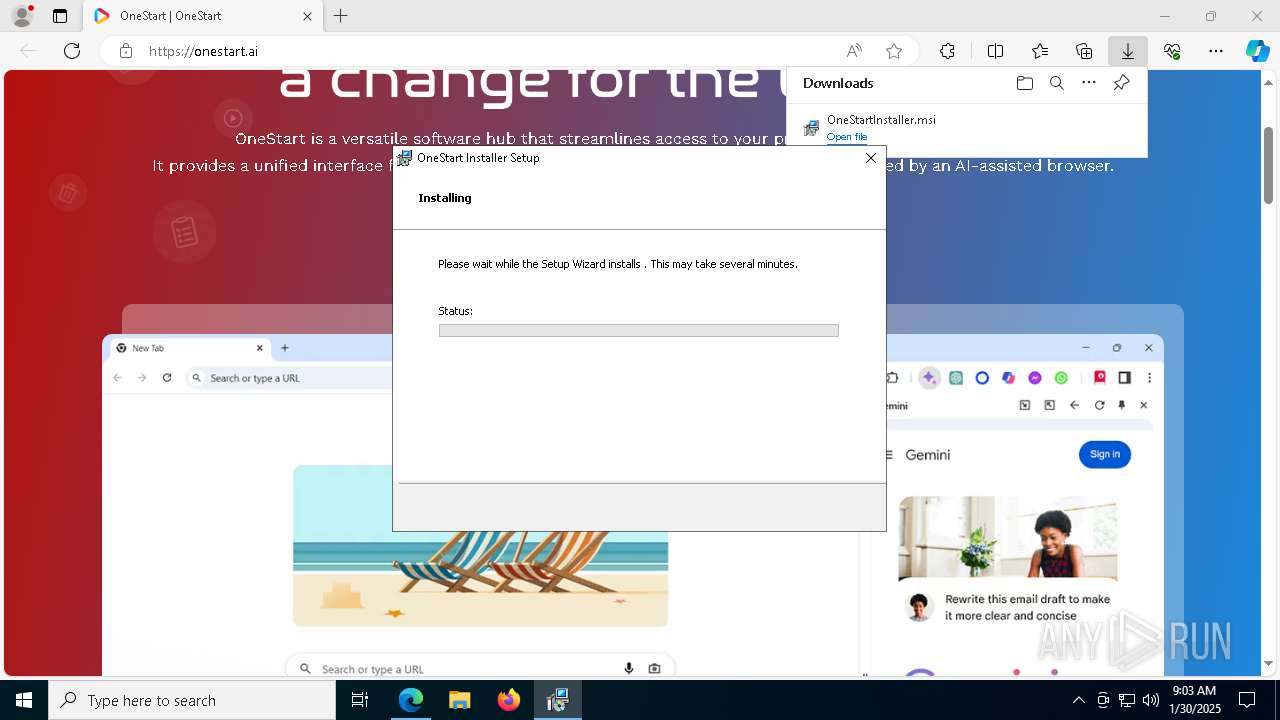Screen dimensions: 1280x720
Task: Toggle the Downloads toolbar button
Action: click(x=1128, y=51)
